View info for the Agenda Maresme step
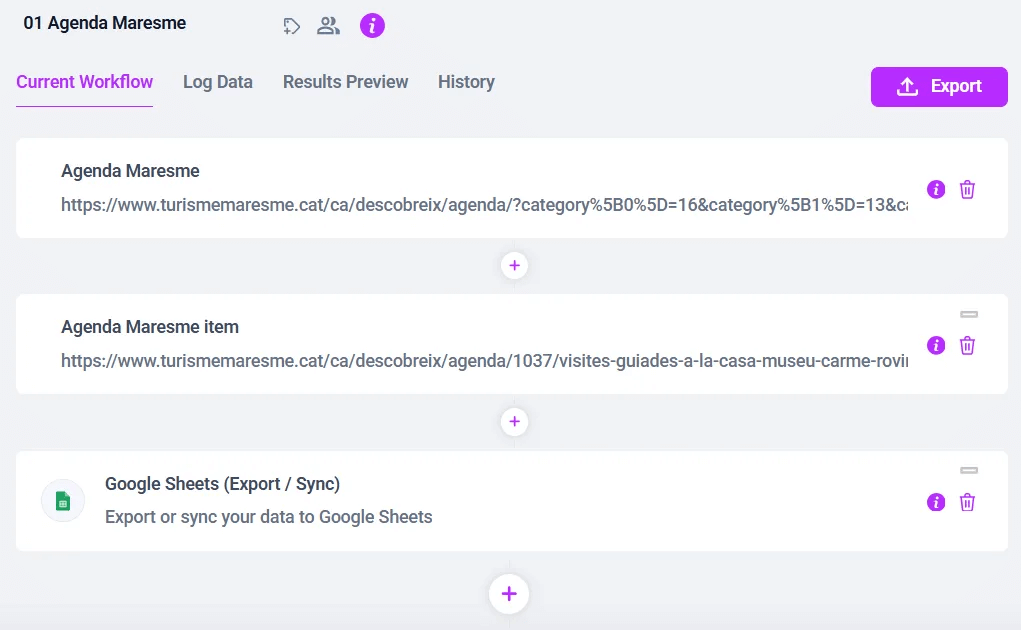This screenshot has width=1021, height=630. pos(936,189)
